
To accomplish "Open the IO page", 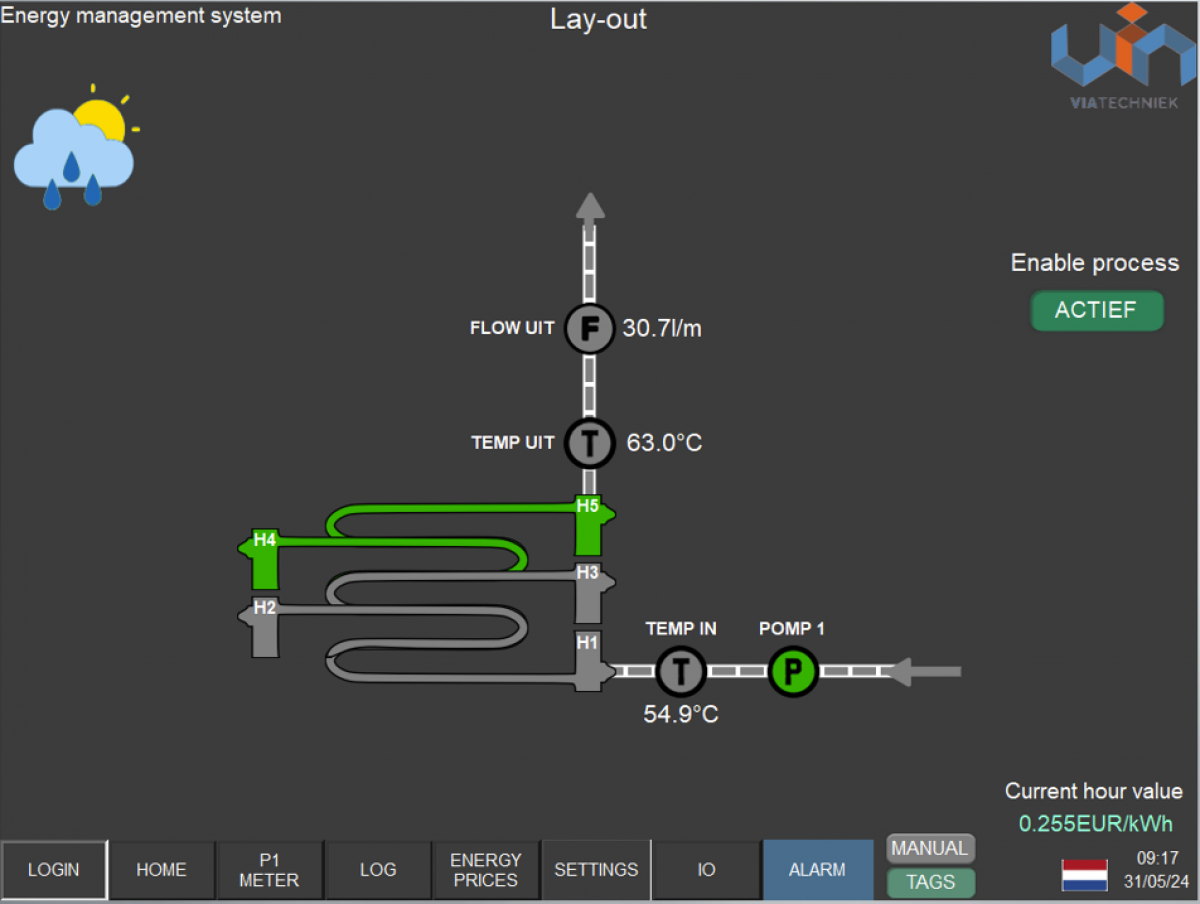I will click(x=706, y=870).
